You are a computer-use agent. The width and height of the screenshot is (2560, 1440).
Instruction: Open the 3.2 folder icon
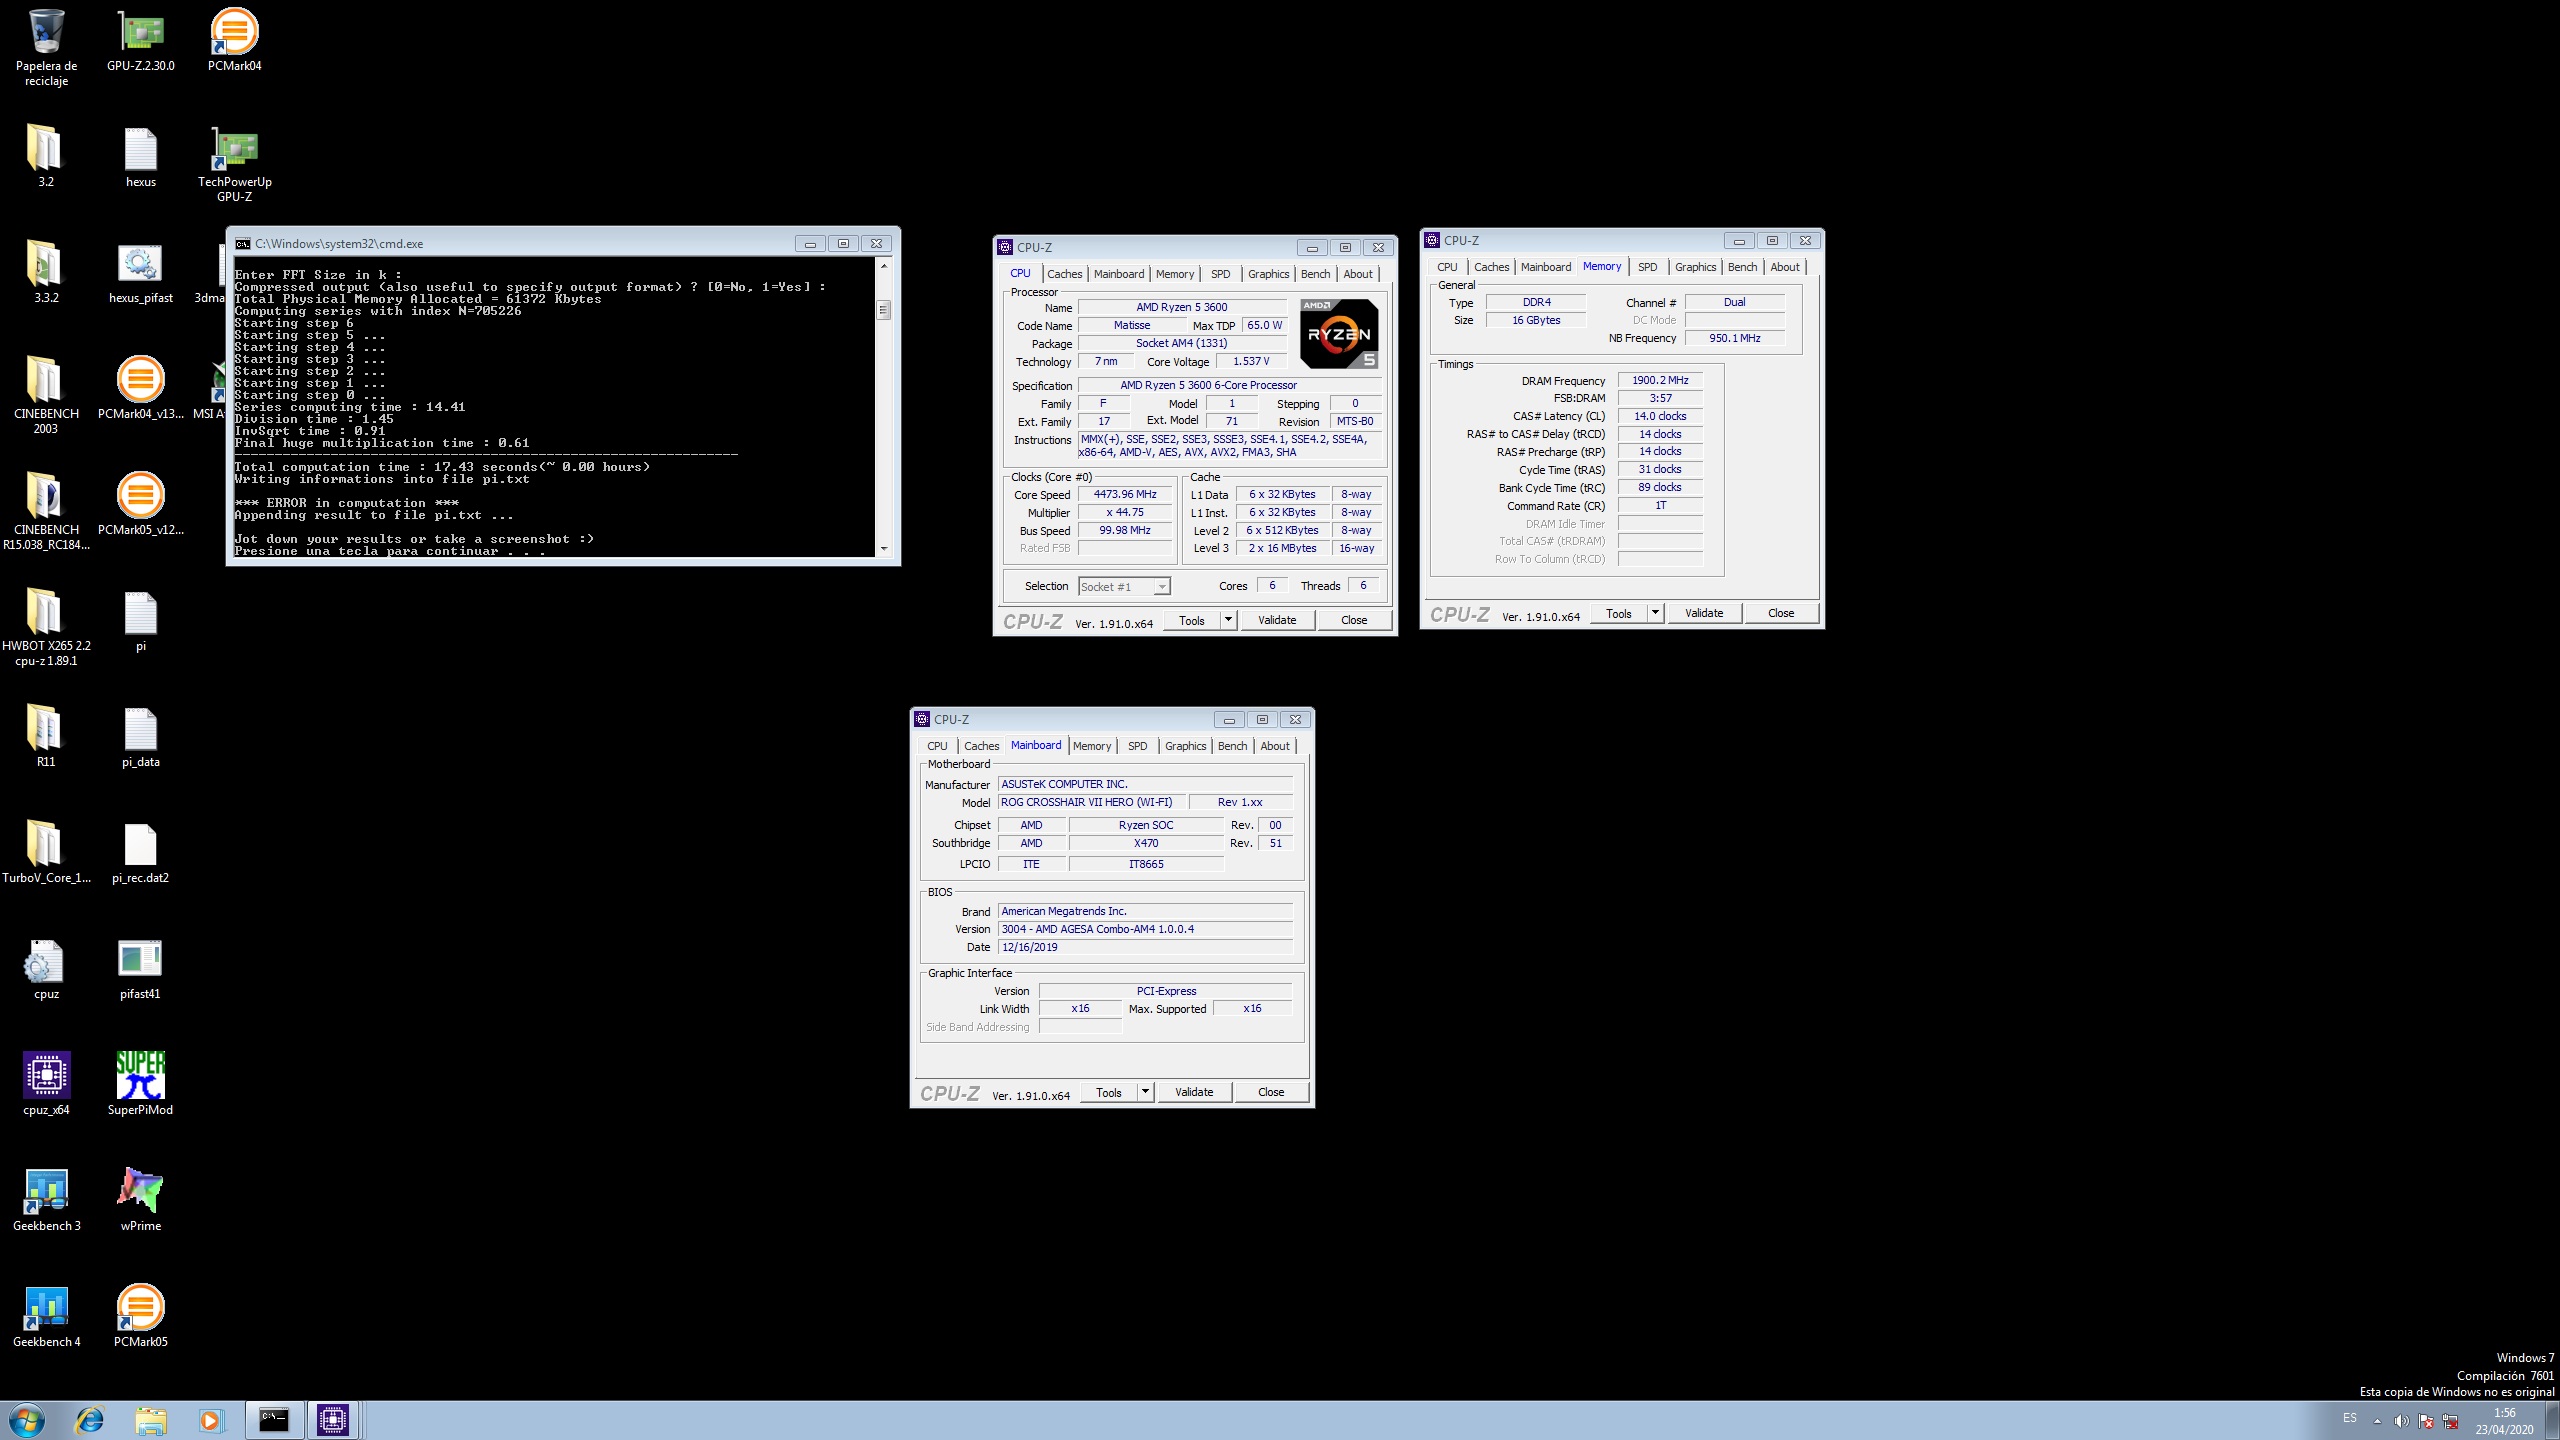(x=46, y=157)
